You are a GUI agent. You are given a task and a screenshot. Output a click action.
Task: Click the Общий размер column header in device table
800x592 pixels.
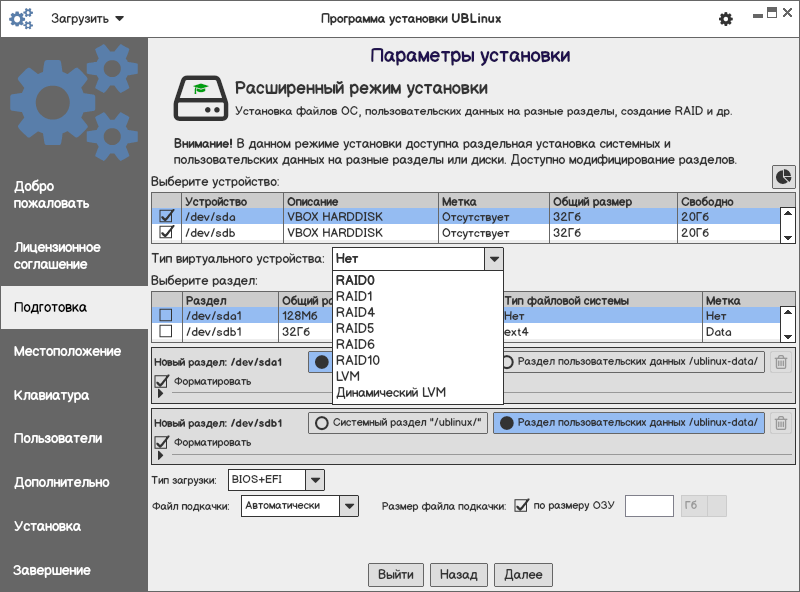point(613,201)
